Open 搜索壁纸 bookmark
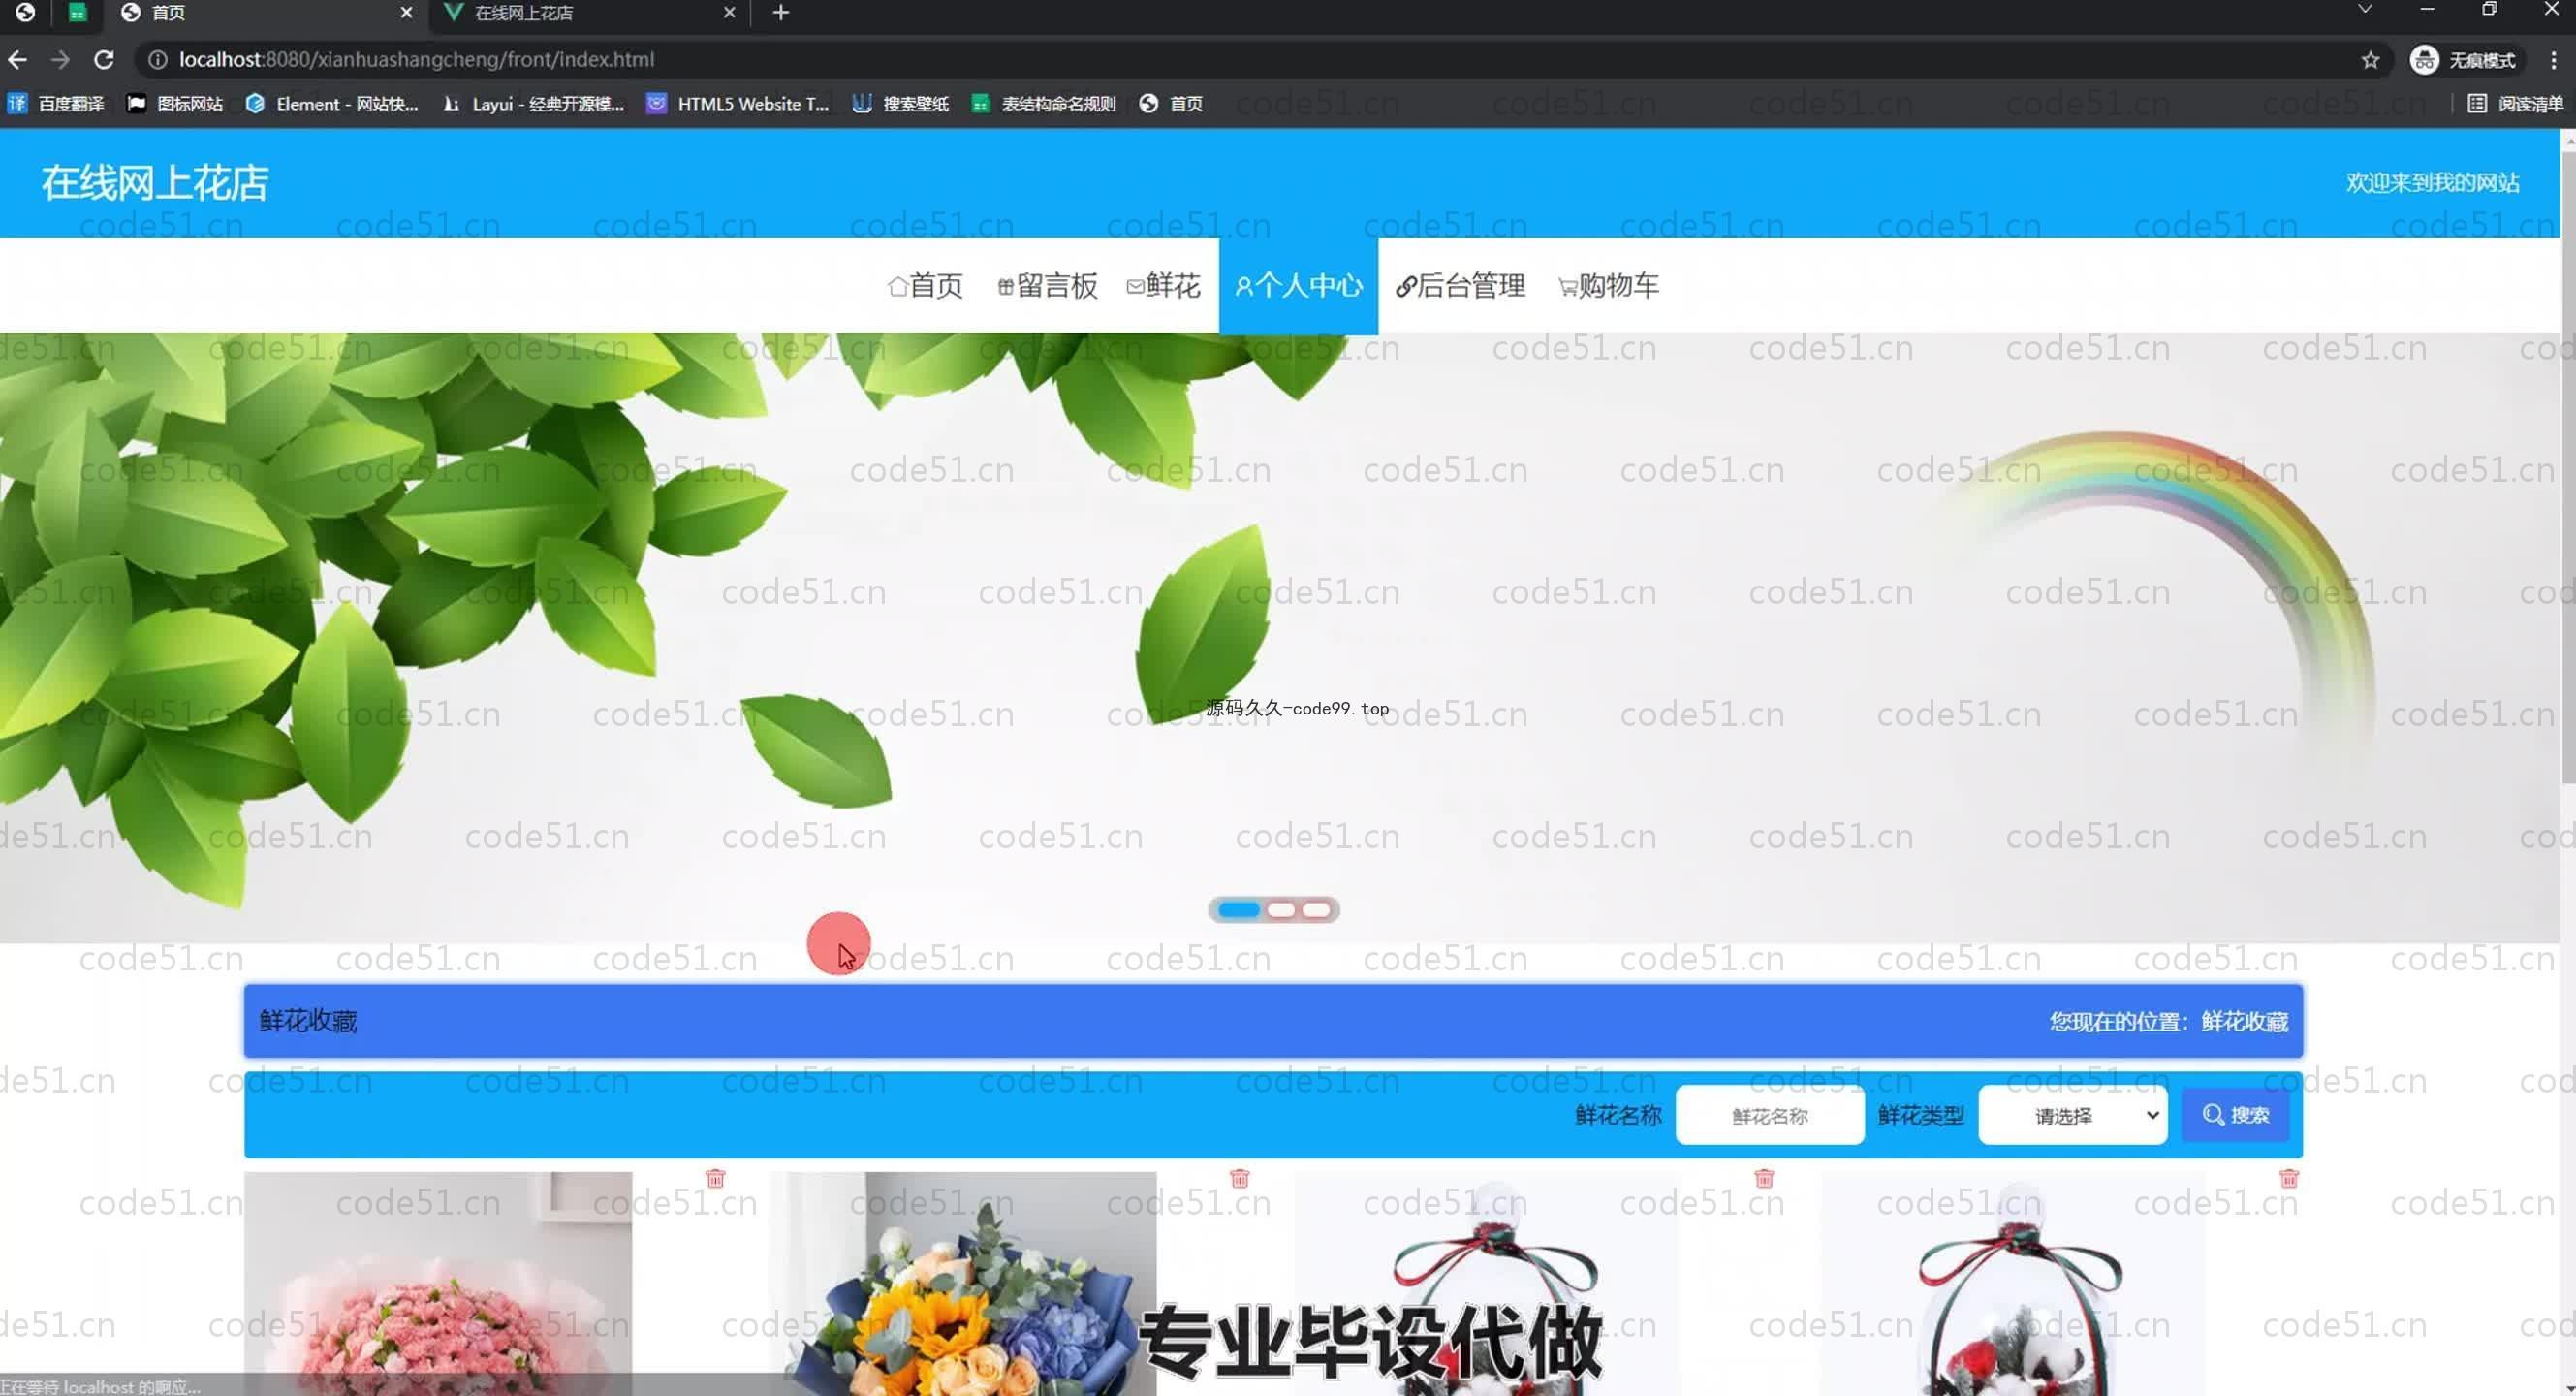This screenshot has height=1396, width=2576. pos(901,104)
